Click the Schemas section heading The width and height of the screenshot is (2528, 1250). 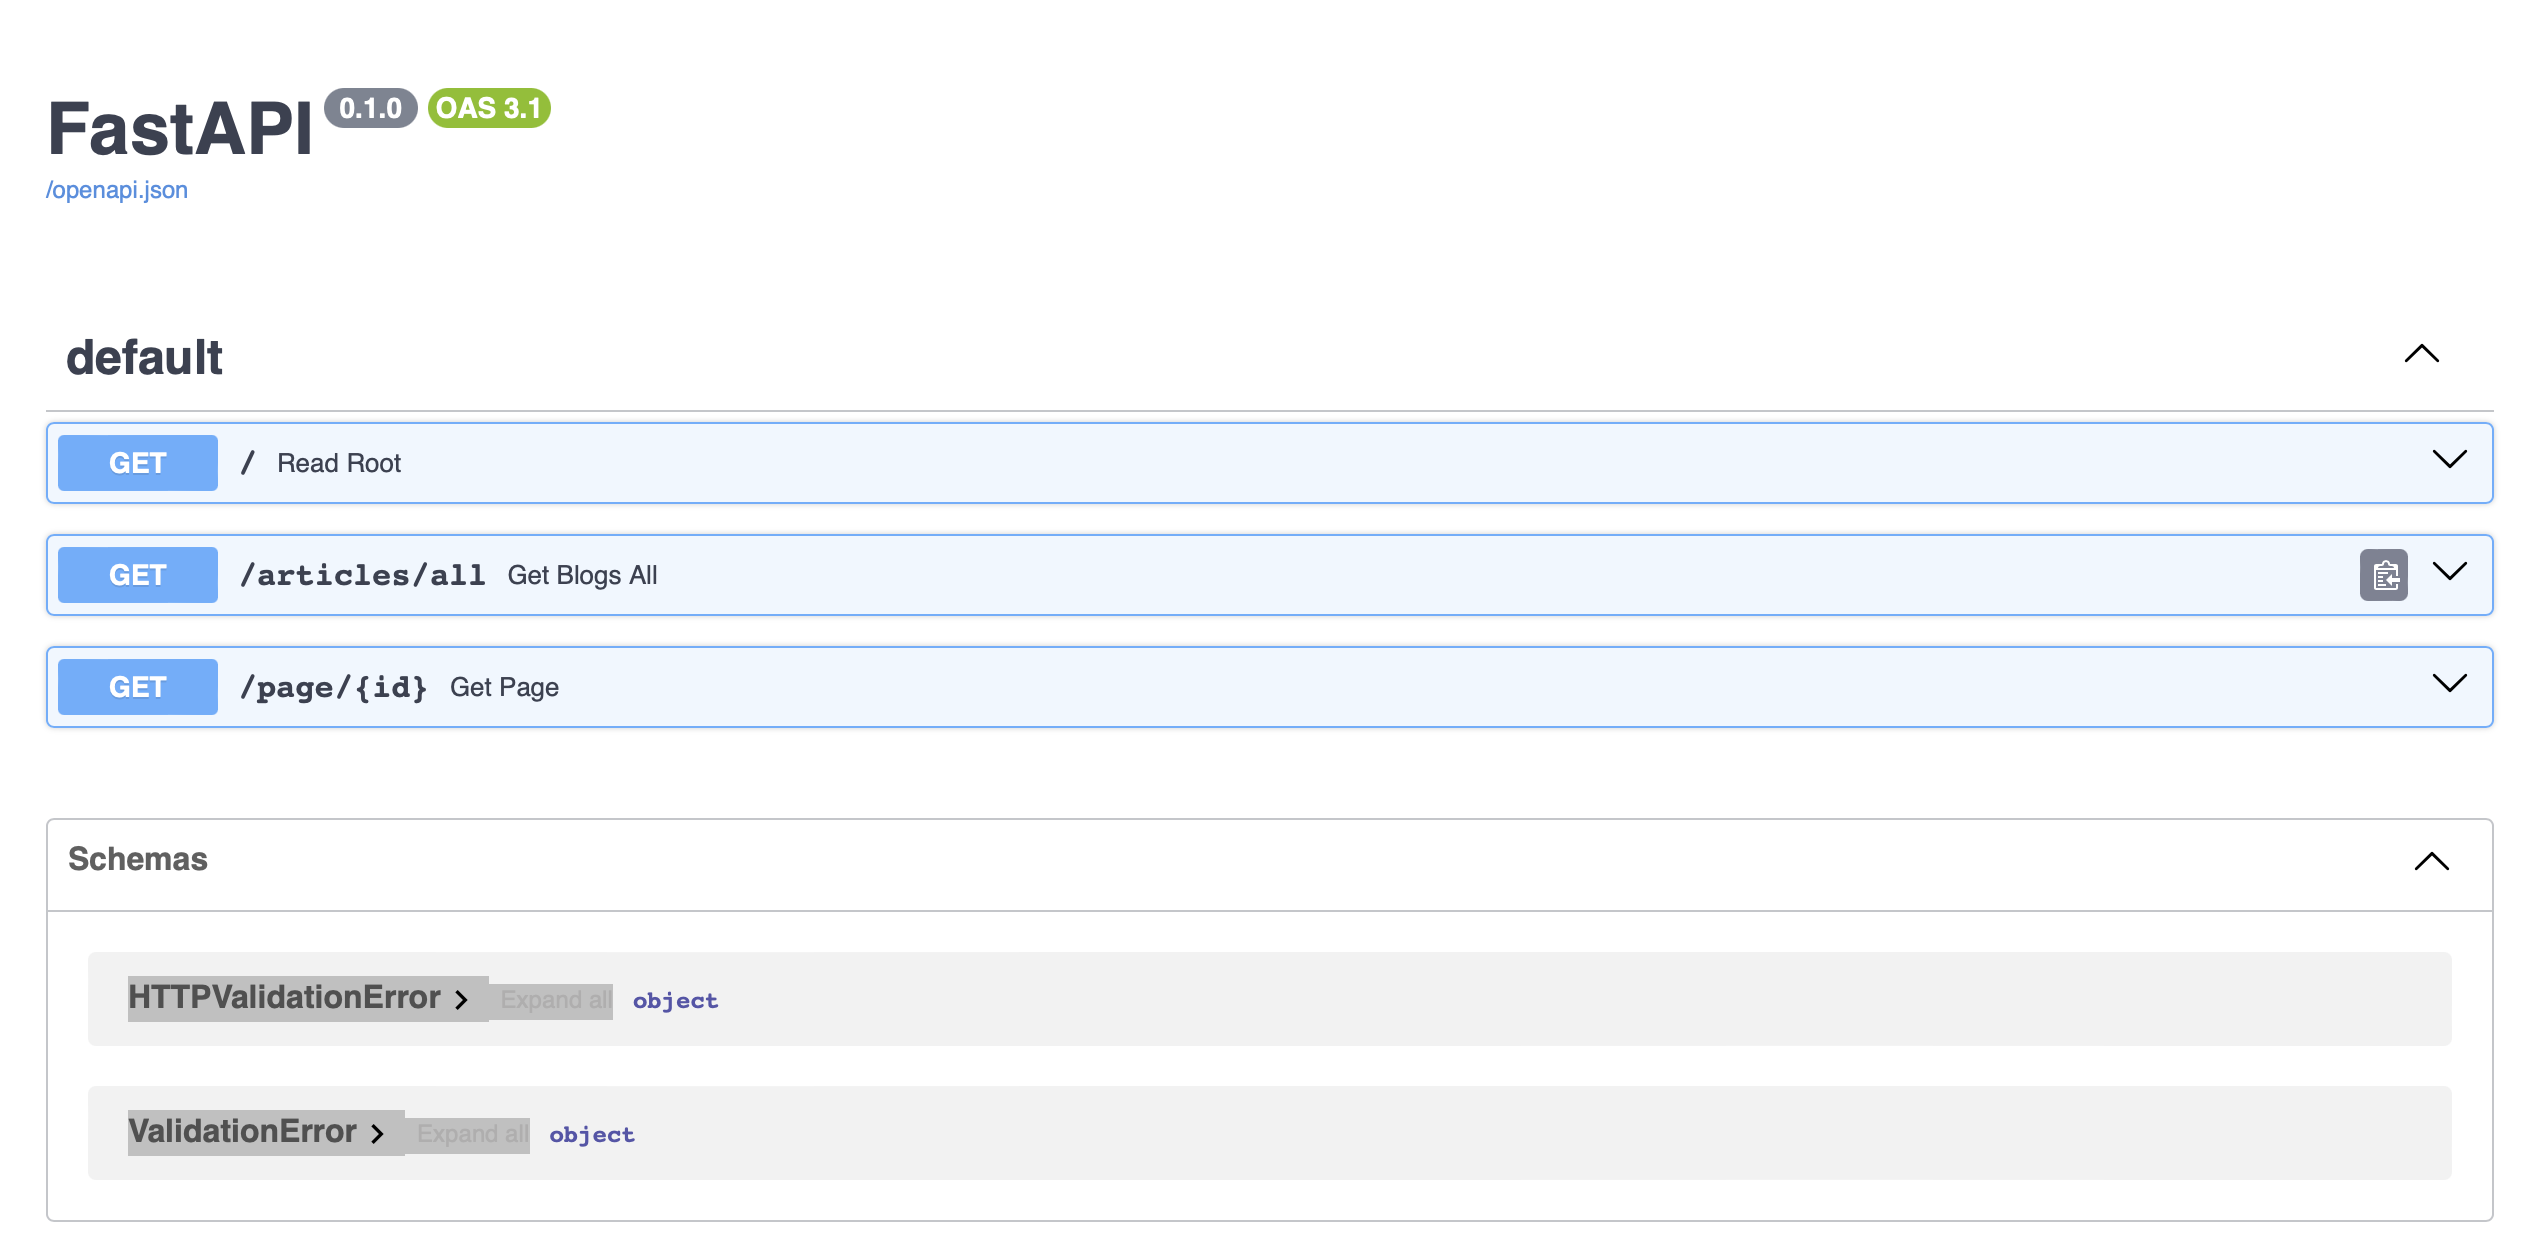click(x=138, y=859)
